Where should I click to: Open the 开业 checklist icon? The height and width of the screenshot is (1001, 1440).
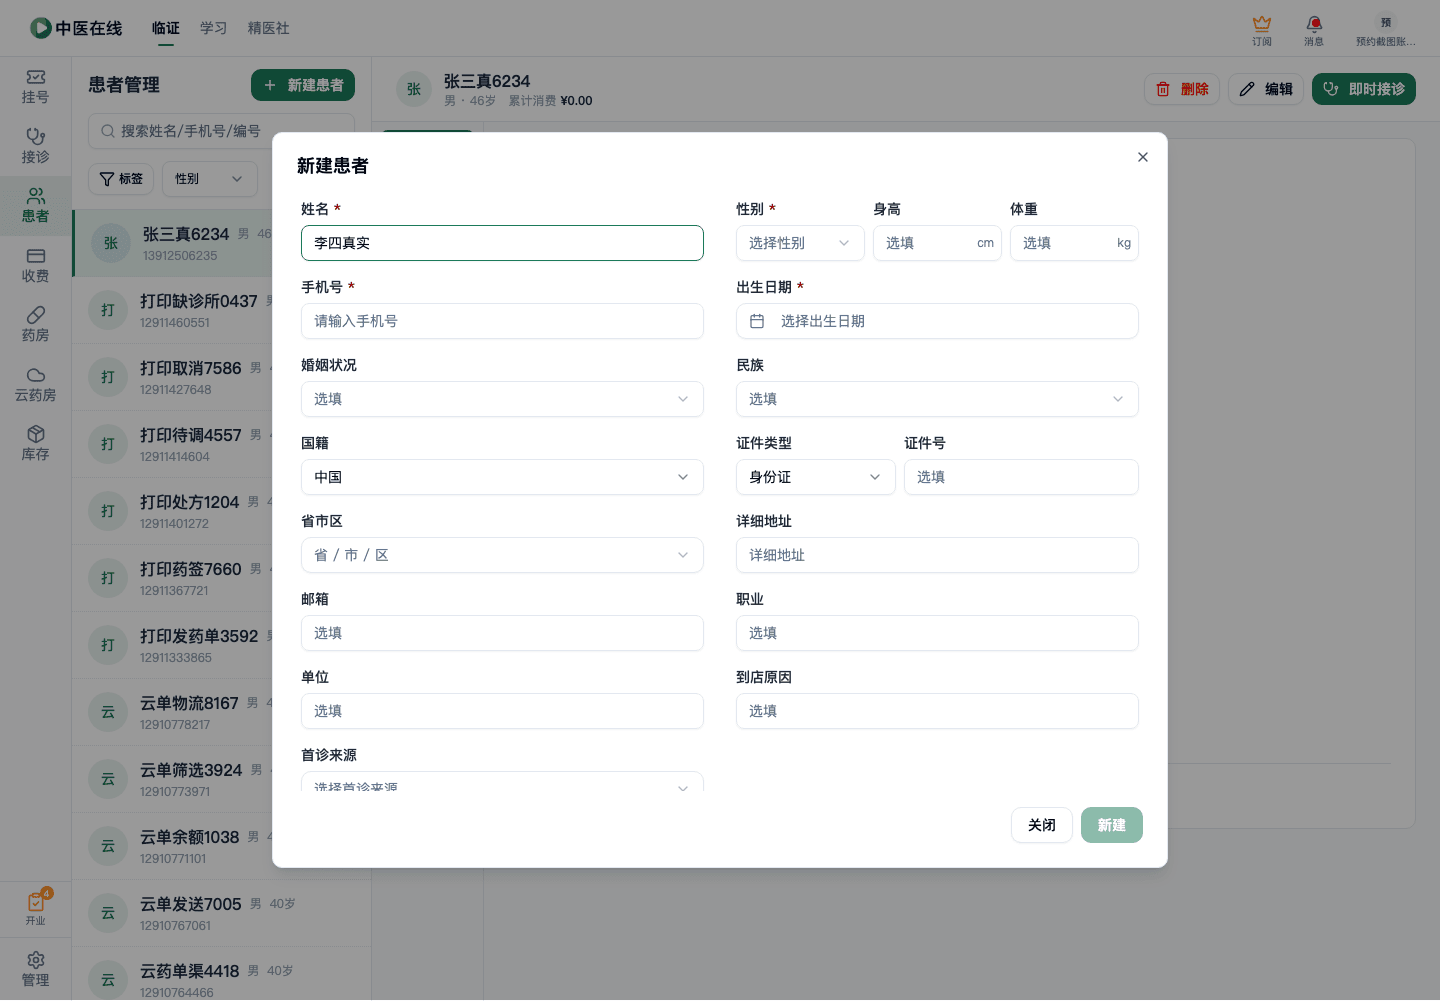35,908
